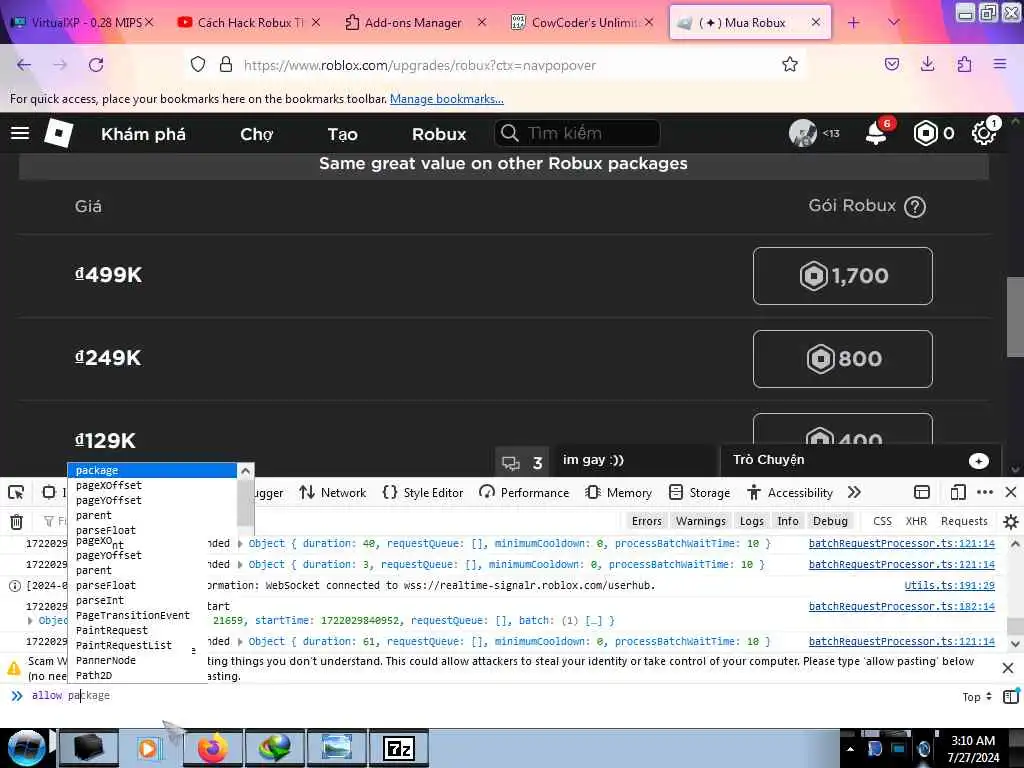Toggle the multi-line editor mode icon
Viewport: 1024px width, 768px height.
1011,696
